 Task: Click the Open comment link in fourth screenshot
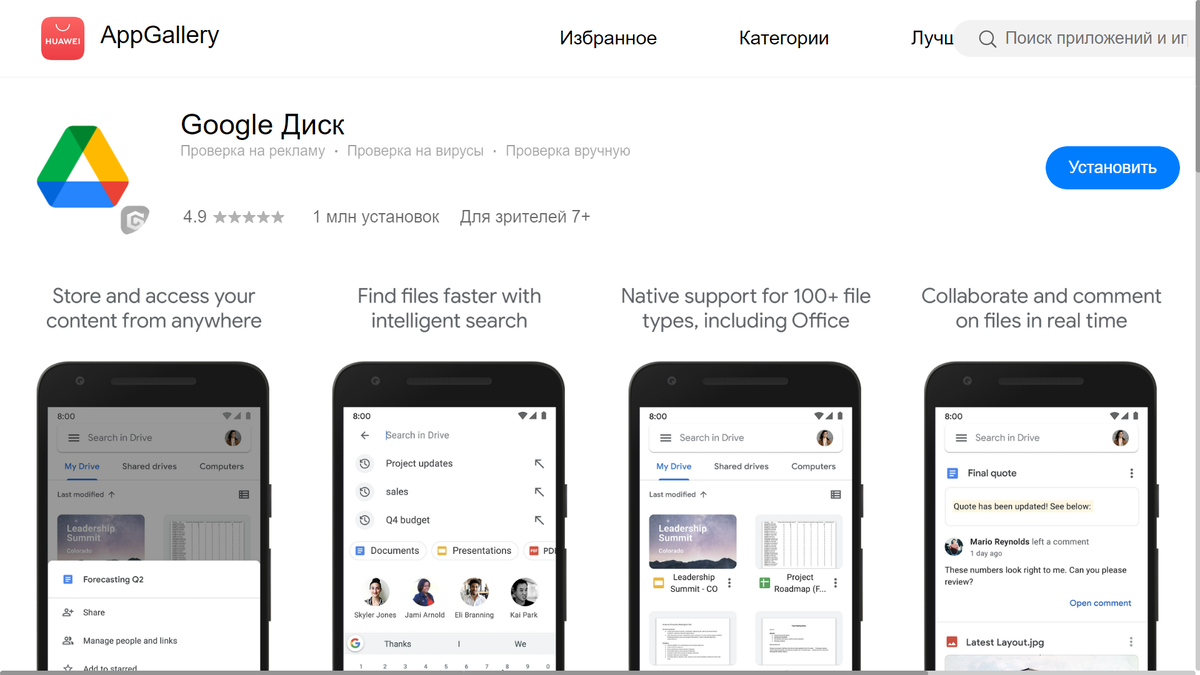coord(1100,603)
